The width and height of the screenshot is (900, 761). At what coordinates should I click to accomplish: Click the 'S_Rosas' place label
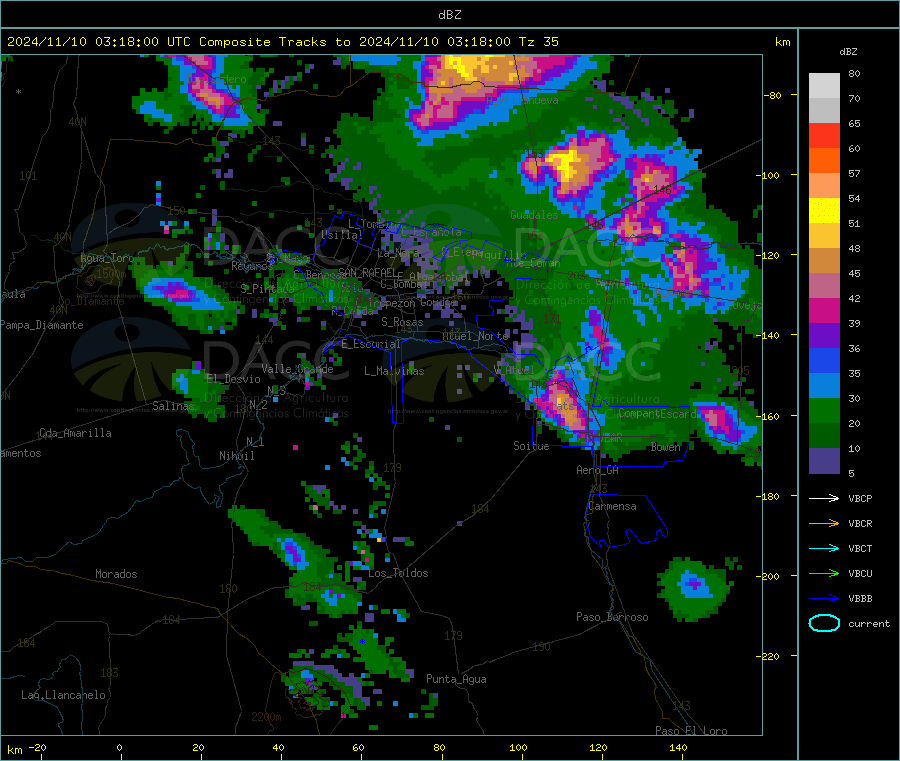[x=402, y=322]
